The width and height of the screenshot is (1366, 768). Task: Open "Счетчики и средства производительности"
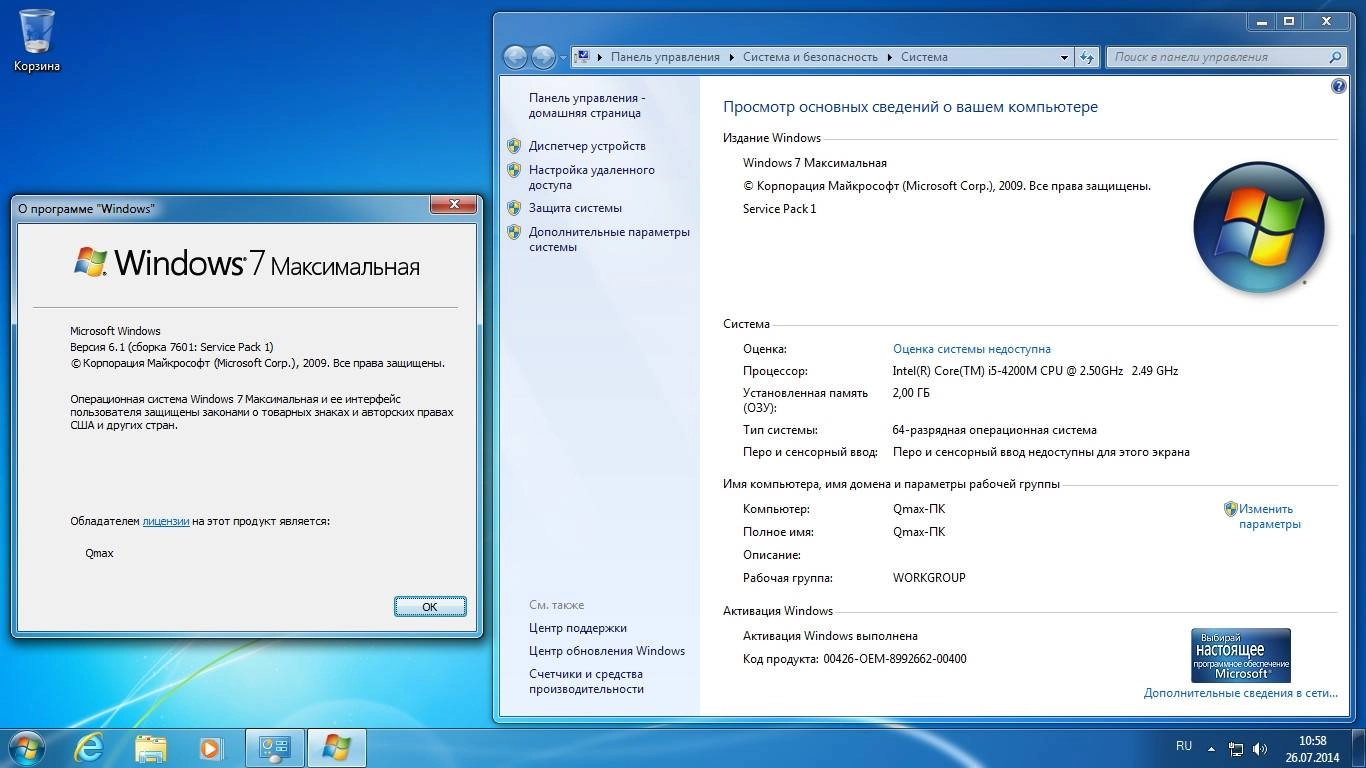point(586,681)
